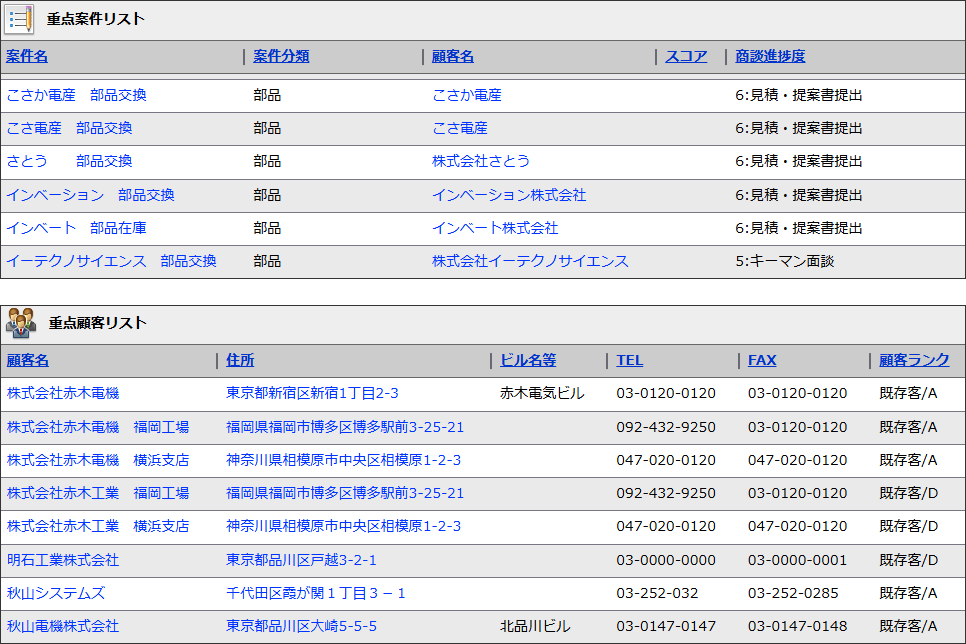Screen dimensions: 966x644
Task: Sort by 案件分類 column header
Action: coord(281,57)
